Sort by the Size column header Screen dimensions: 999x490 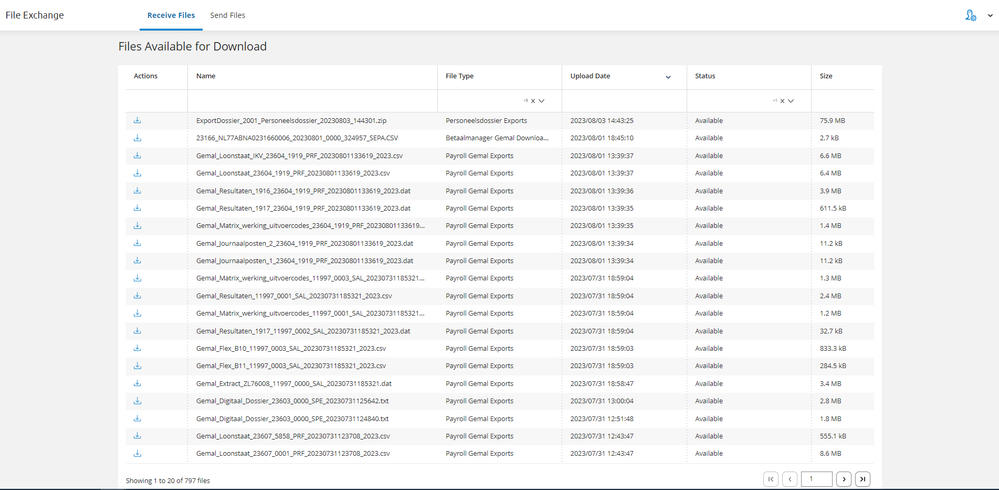pyautogui.click(x=826, y=76)
